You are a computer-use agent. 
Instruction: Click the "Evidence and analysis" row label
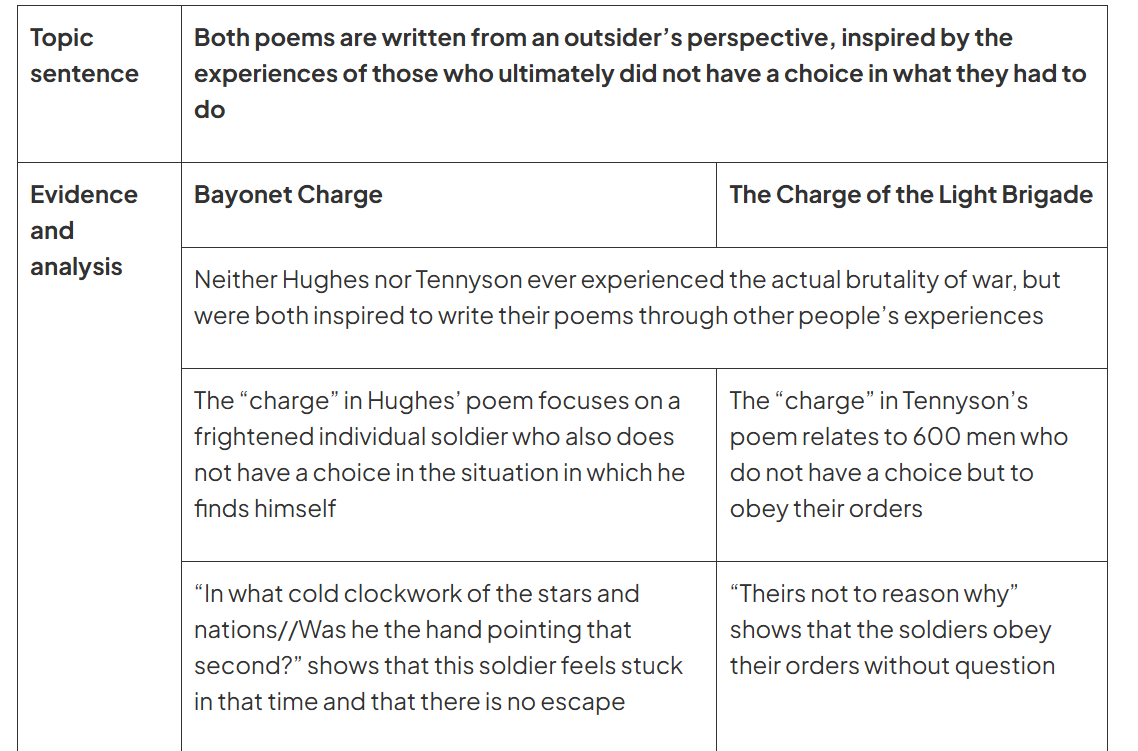click(83, 231)
